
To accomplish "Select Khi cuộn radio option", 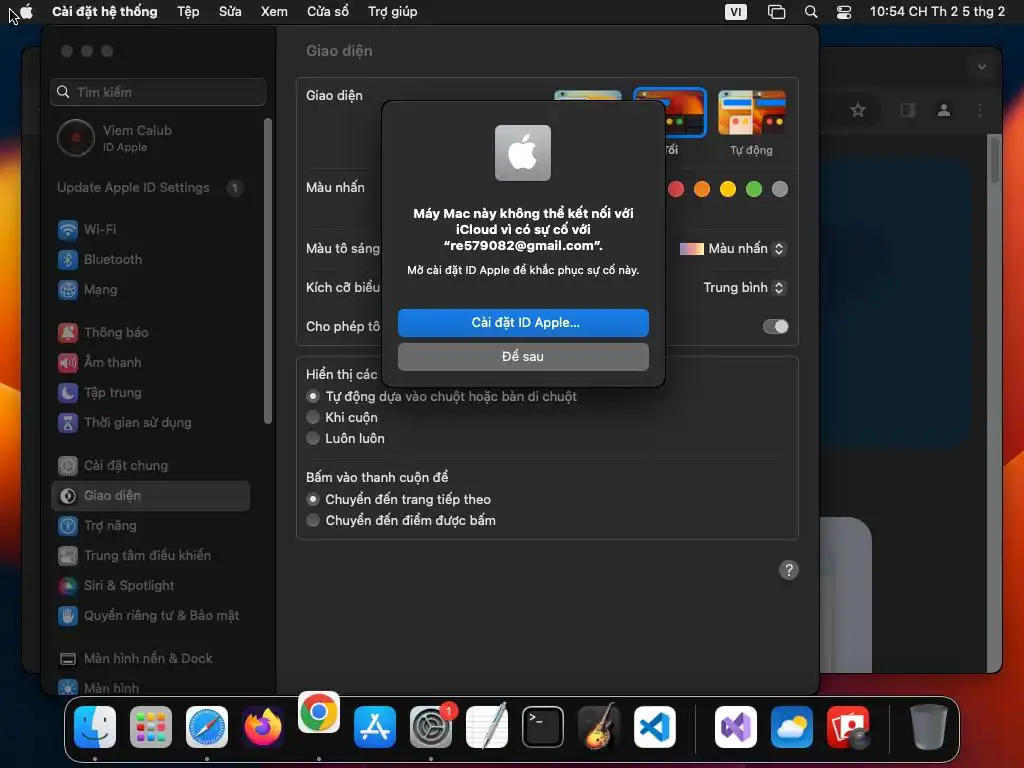I will (x=313, y=417).
